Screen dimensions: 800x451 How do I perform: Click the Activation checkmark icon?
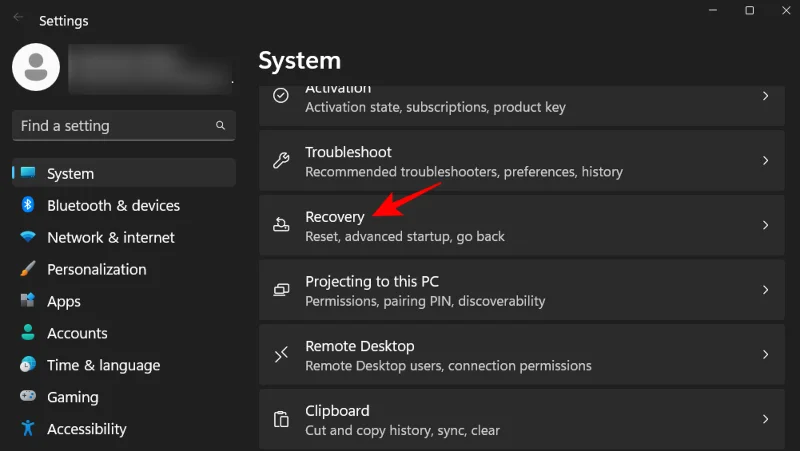pos(281,95)
